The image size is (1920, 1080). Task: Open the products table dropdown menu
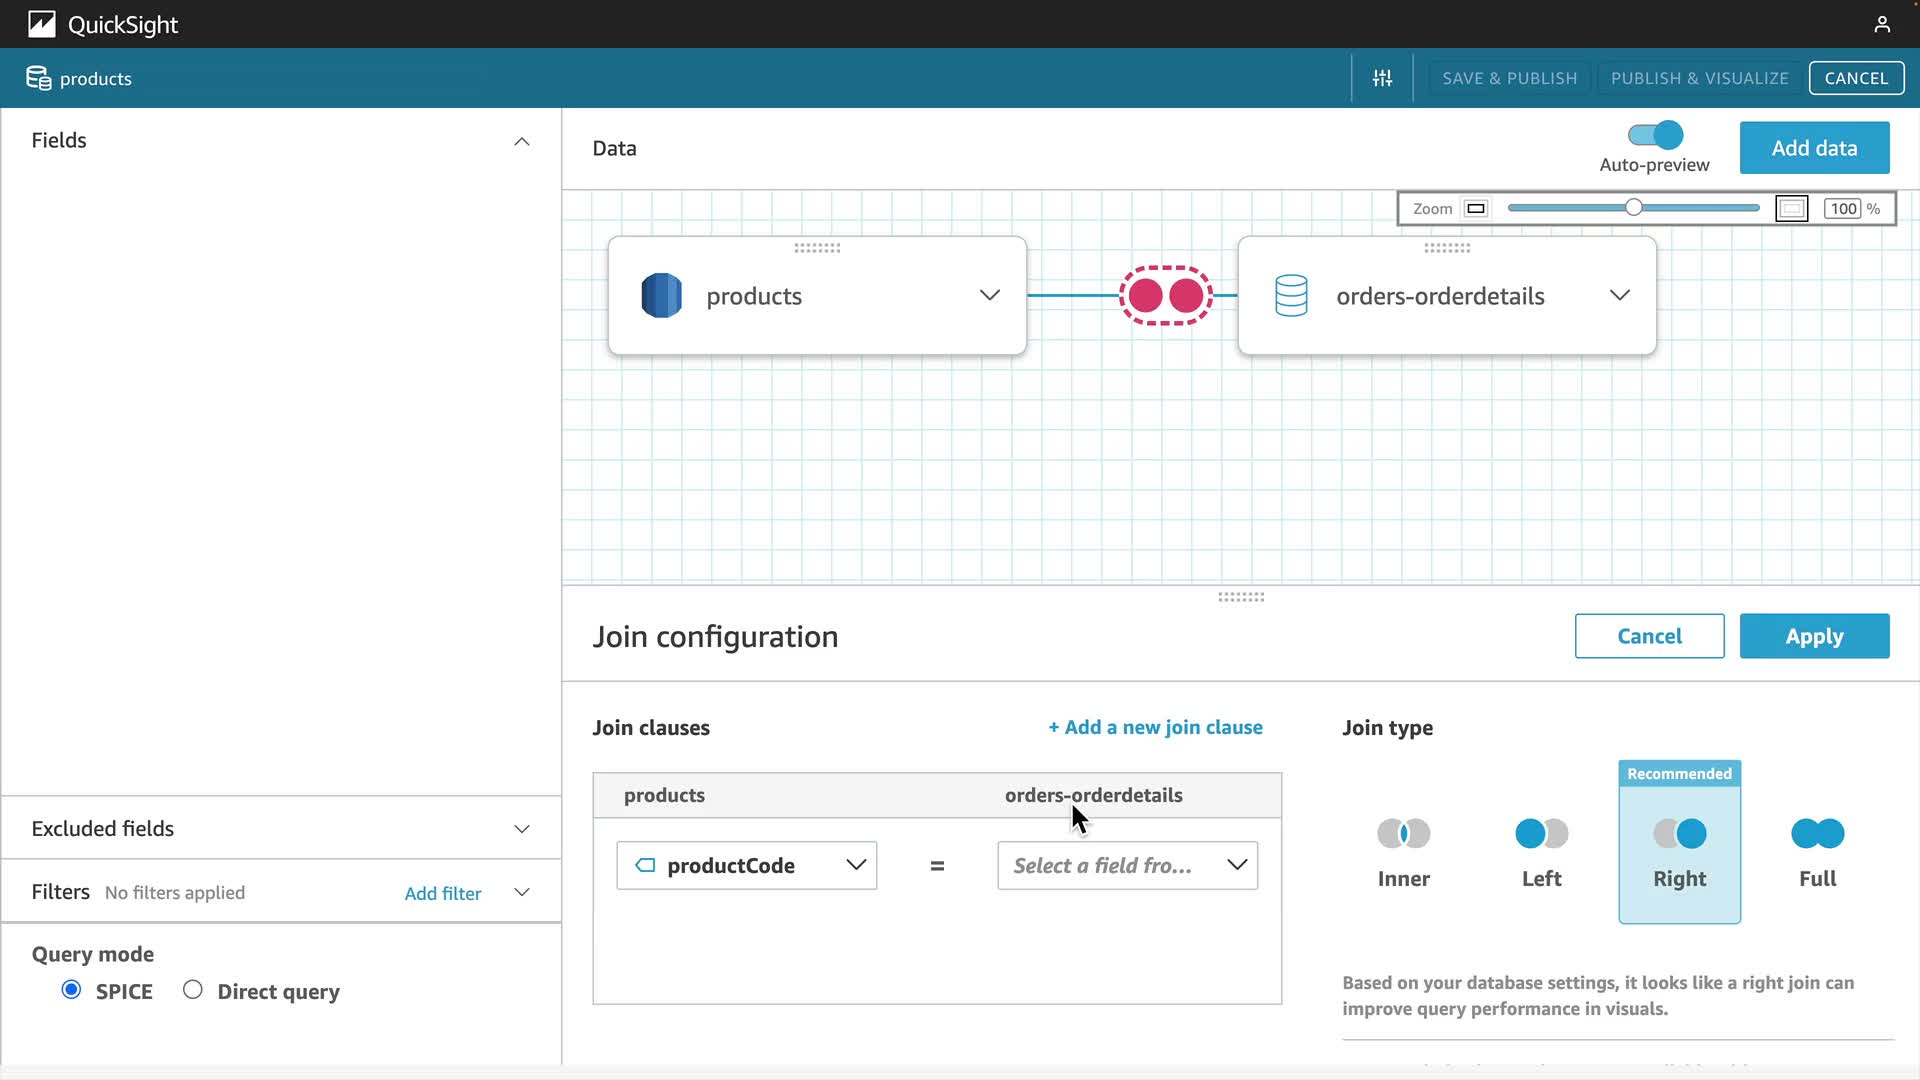point(989,295)
